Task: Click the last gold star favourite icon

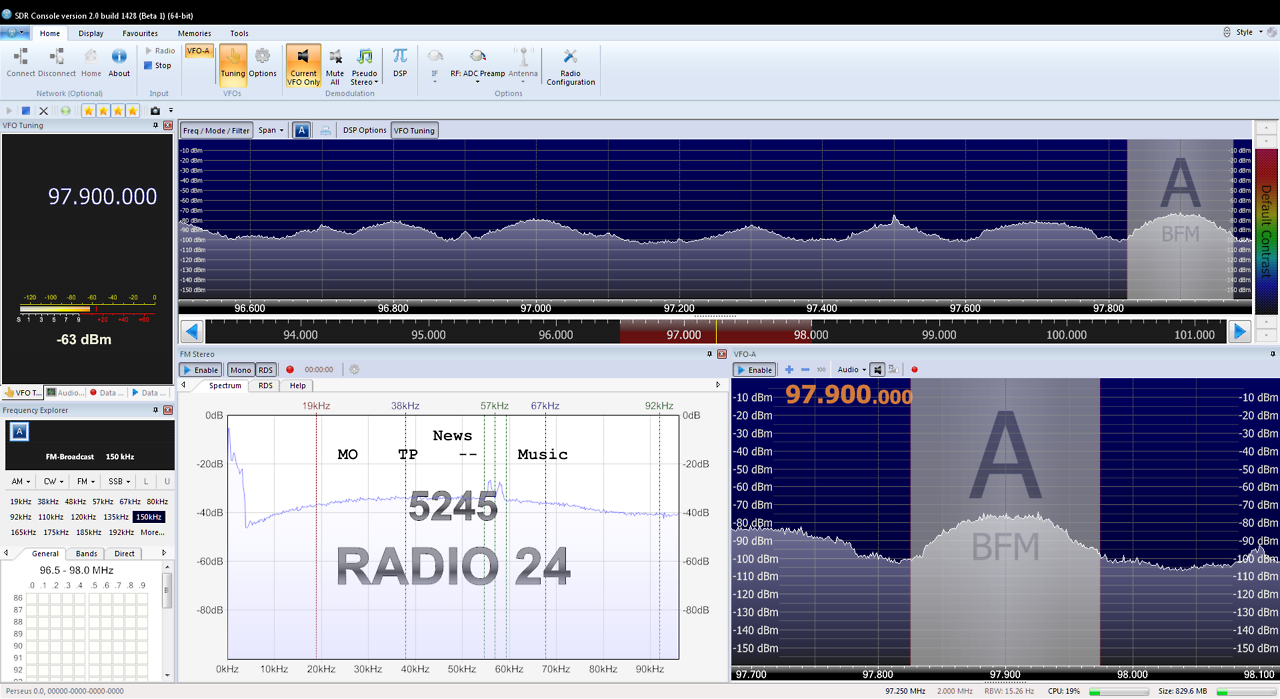Action: pyautogui.click(x=132, y=111)
